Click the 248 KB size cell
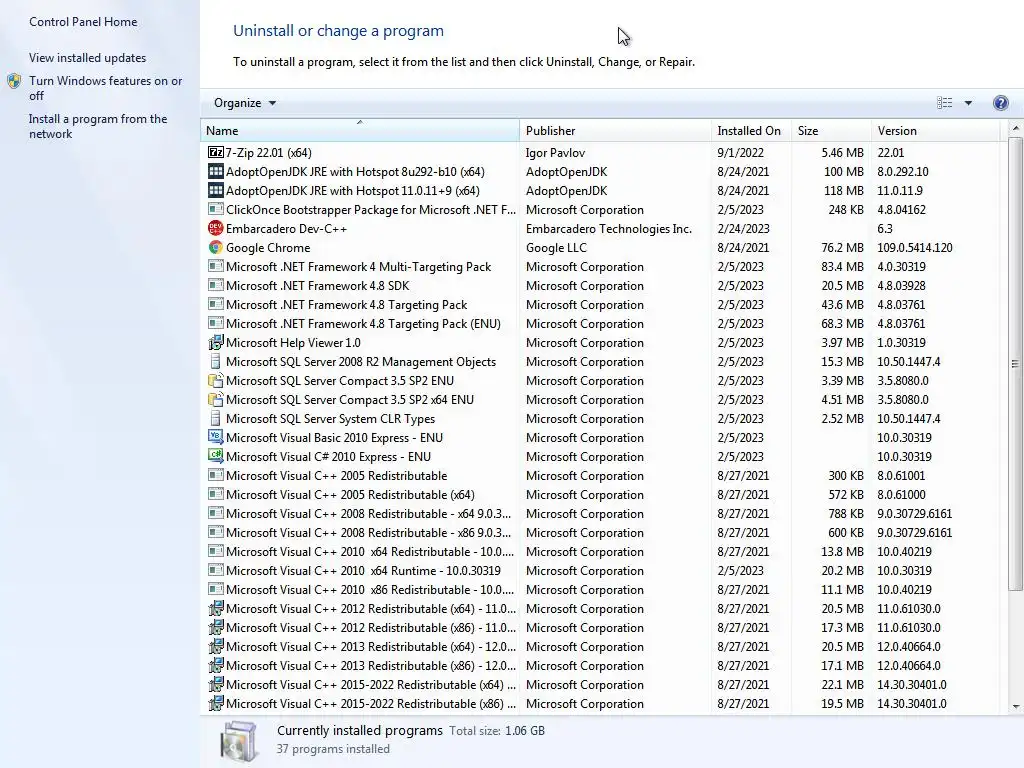Image resolution: width=1024 pixels, height=768 pixels. coord(846,210)
